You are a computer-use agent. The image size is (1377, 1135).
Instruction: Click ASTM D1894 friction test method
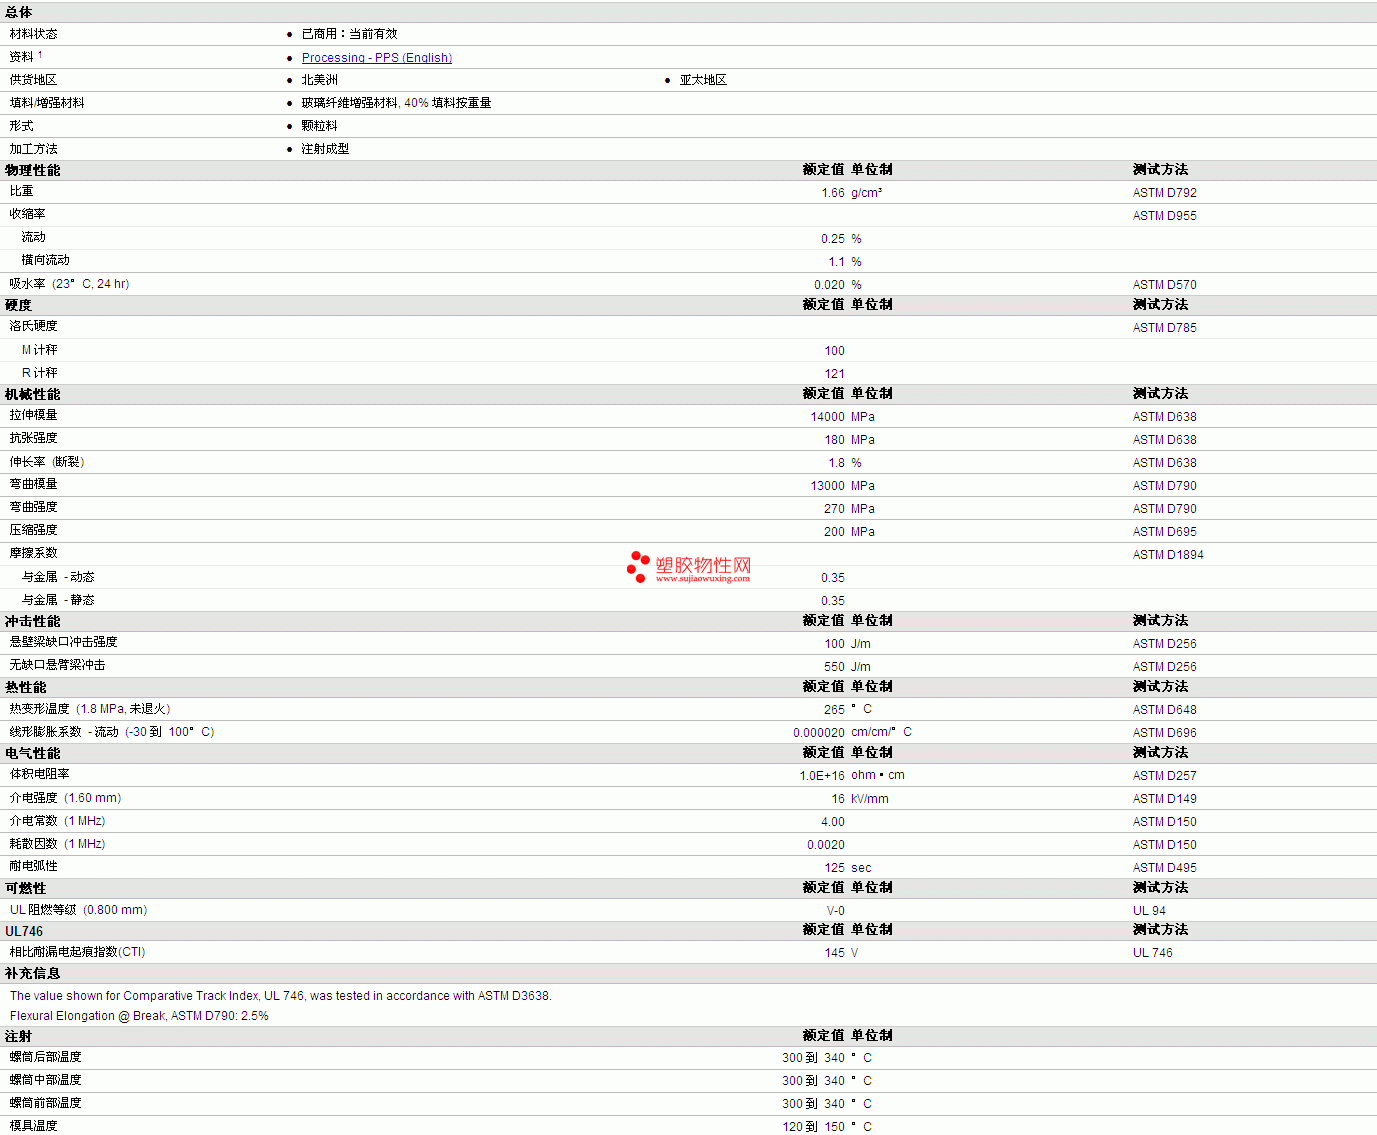pos(1168,555)
